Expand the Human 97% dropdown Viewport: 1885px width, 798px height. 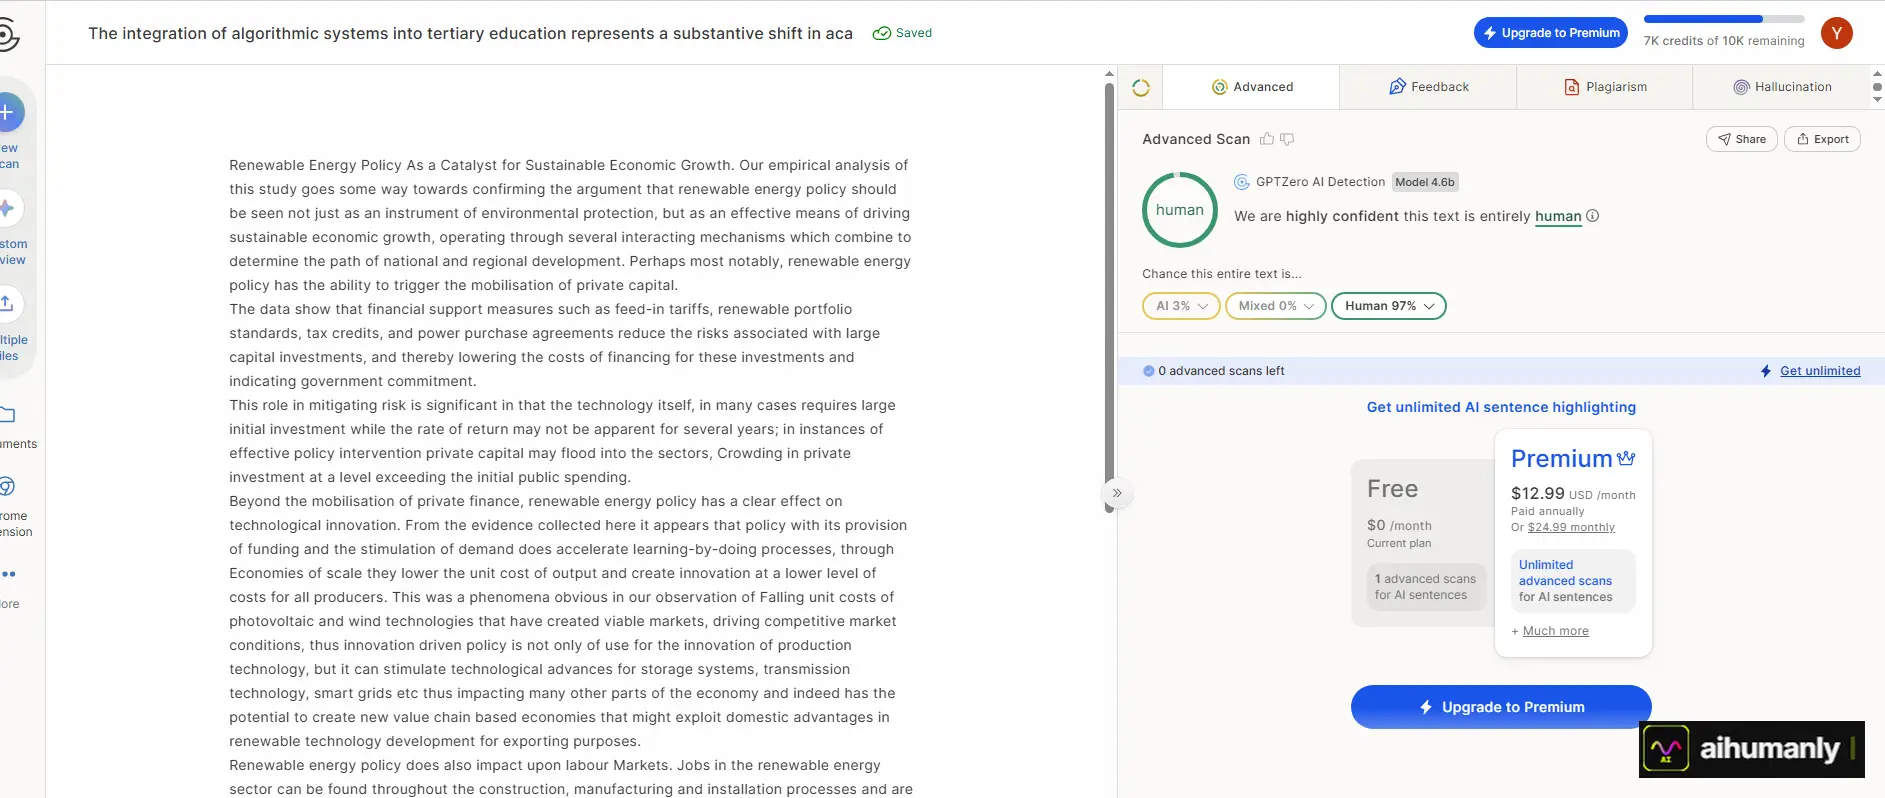pyautogui.click(x=1389, y=306)
